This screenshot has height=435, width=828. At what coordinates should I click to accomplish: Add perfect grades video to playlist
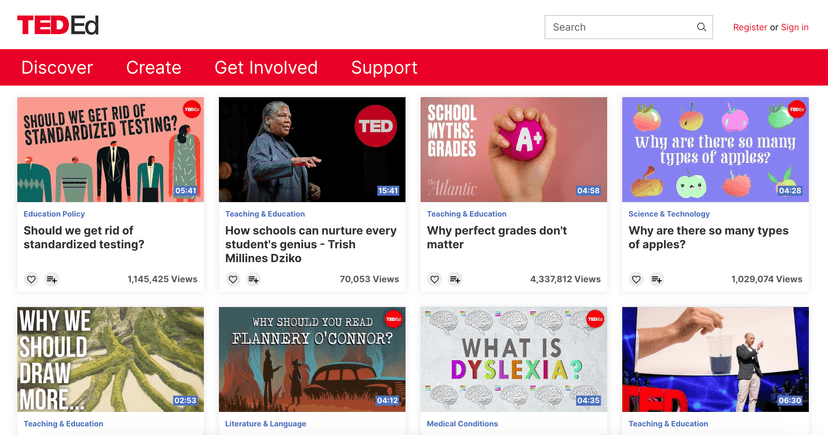click(x=456, y=279)
